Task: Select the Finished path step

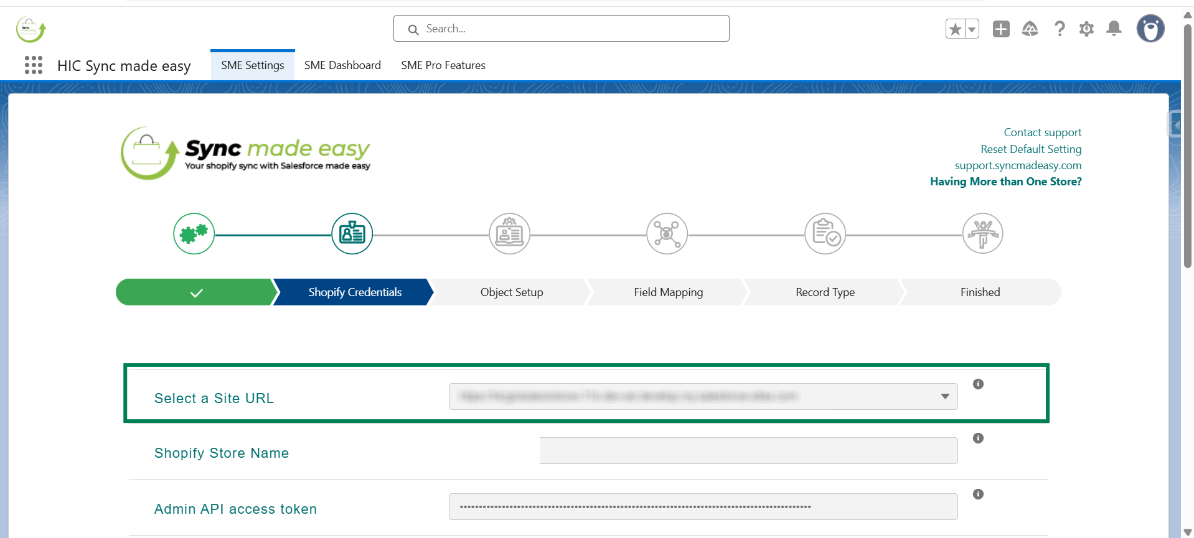Action: point(981,292)
